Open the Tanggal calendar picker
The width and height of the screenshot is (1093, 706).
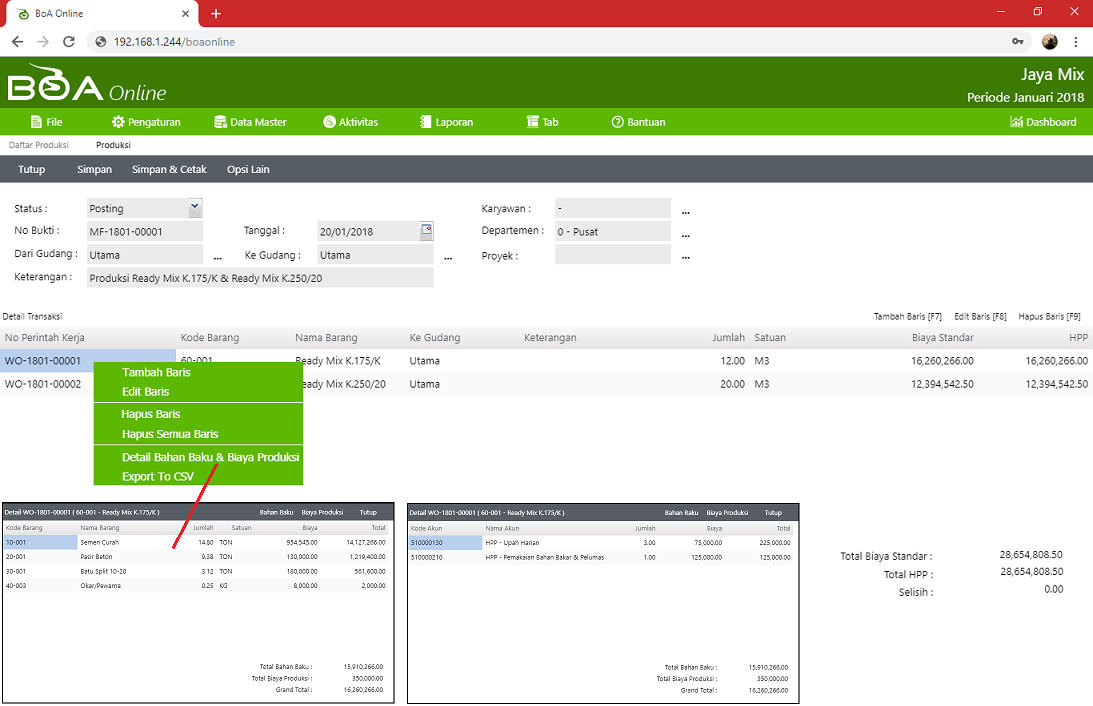(426, 230)
